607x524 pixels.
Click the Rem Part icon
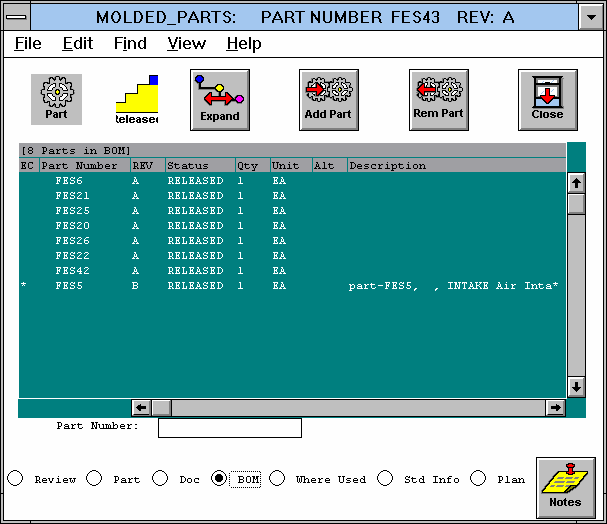point(438,98)
